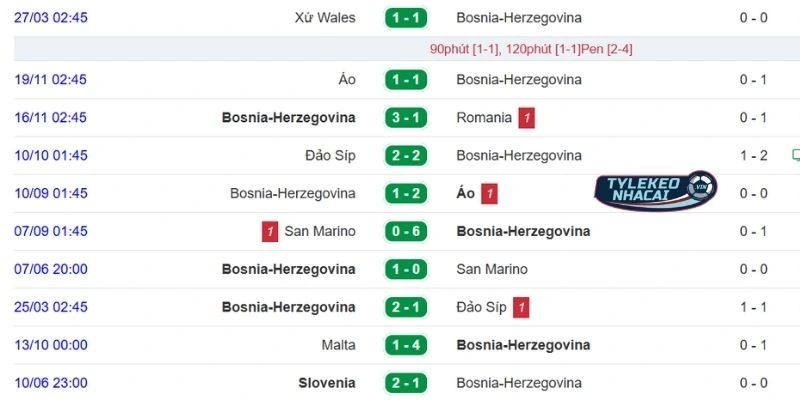The height and width of the screenshot is (400, 800).
Task: Open the Slovenia team link
Action: 326,383
